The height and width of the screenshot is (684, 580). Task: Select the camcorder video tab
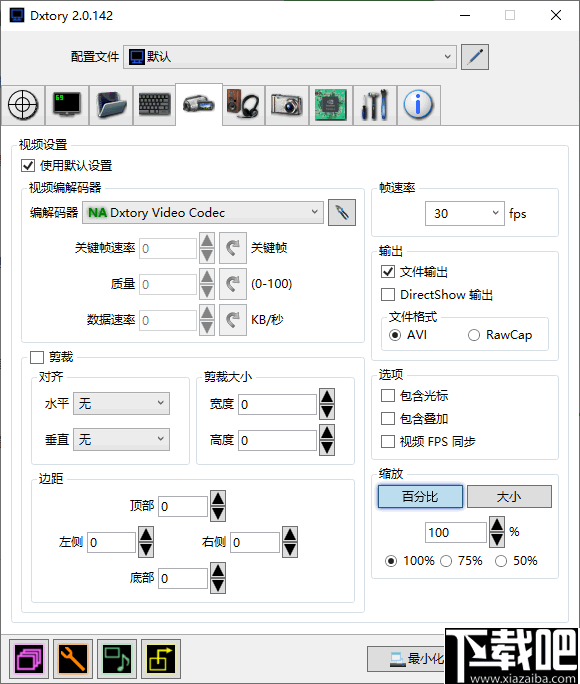pyautogui.click(x=199, y=104)
